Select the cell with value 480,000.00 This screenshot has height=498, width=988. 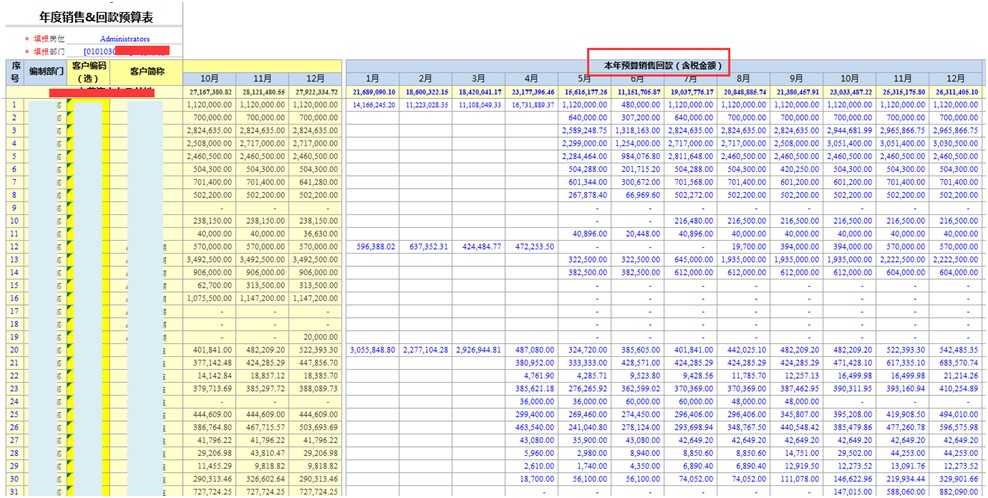pyautogui.click(x=637, y=105)
